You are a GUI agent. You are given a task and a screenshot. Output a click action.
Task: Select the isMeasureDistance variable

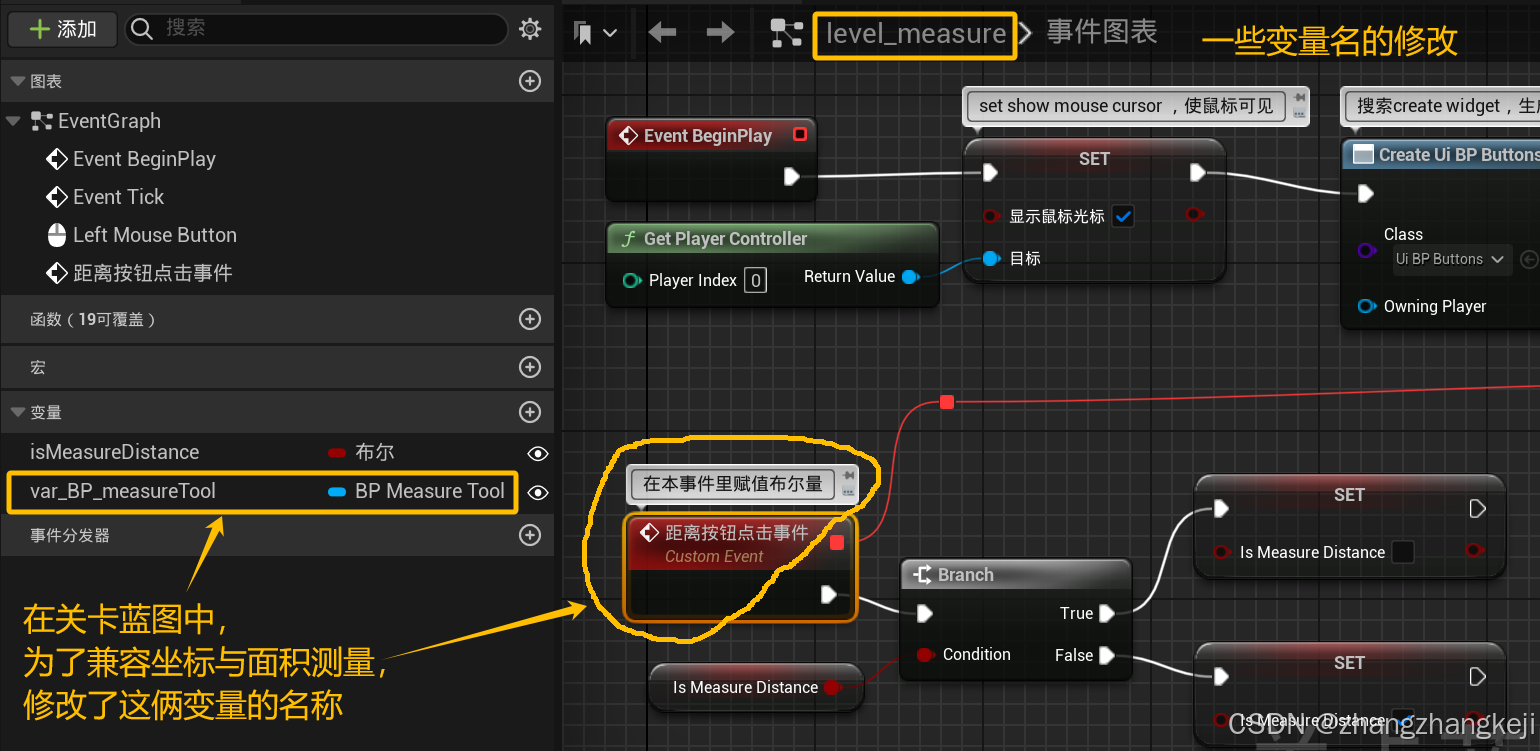(x=115, y=452)
